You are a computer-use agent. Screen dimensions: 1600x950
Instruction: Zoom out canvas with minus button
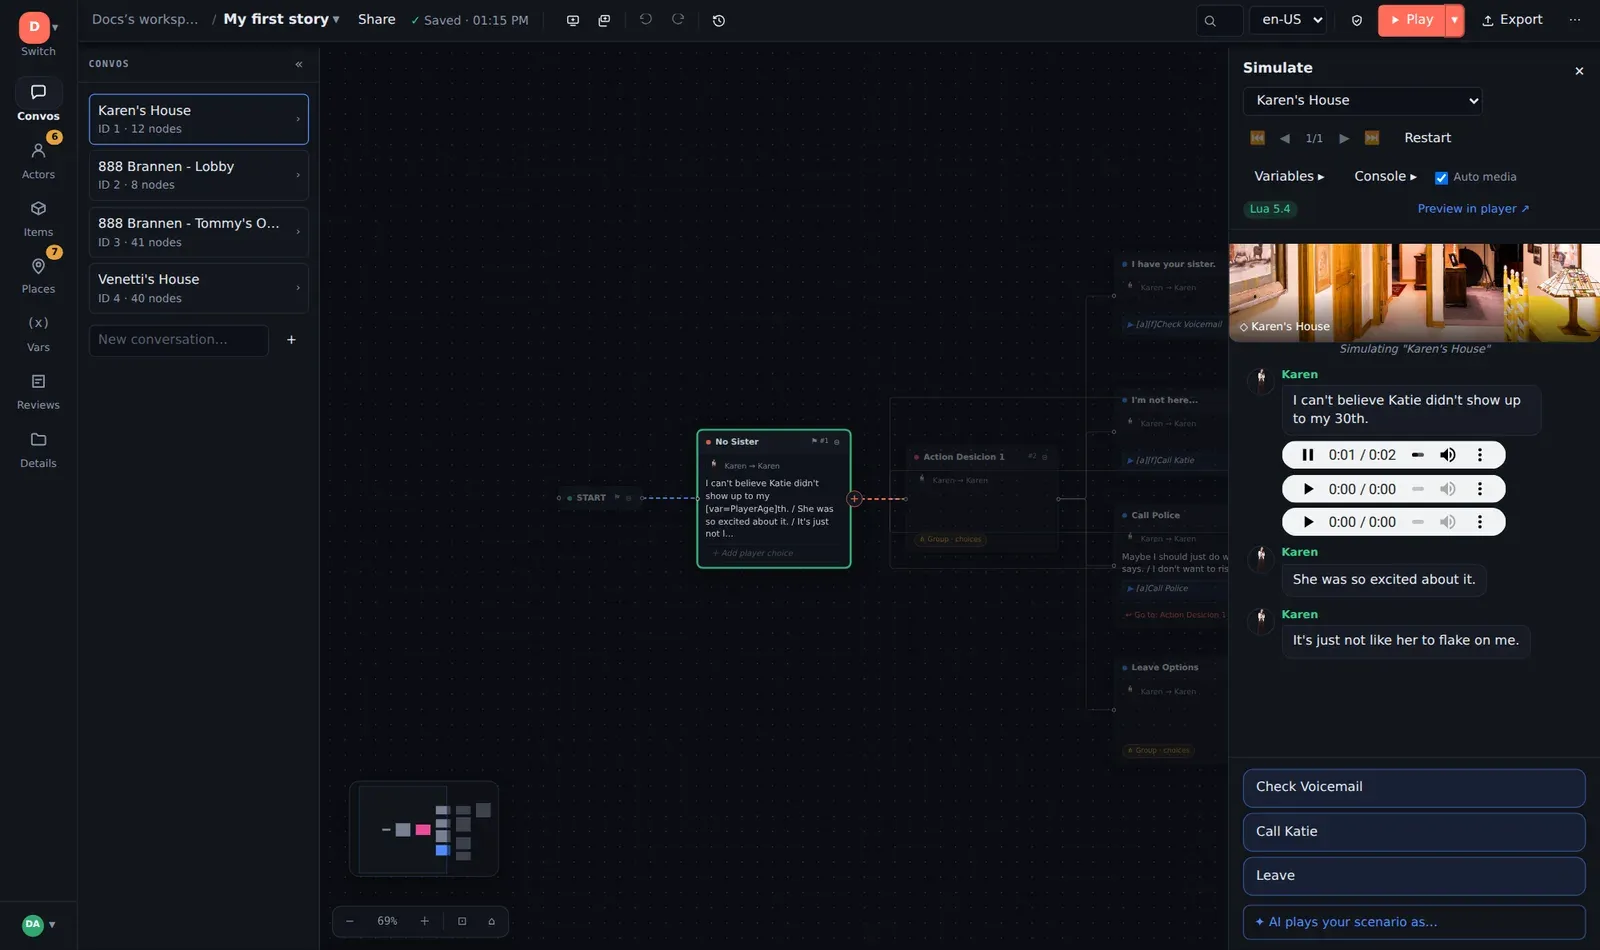(350, 921)
